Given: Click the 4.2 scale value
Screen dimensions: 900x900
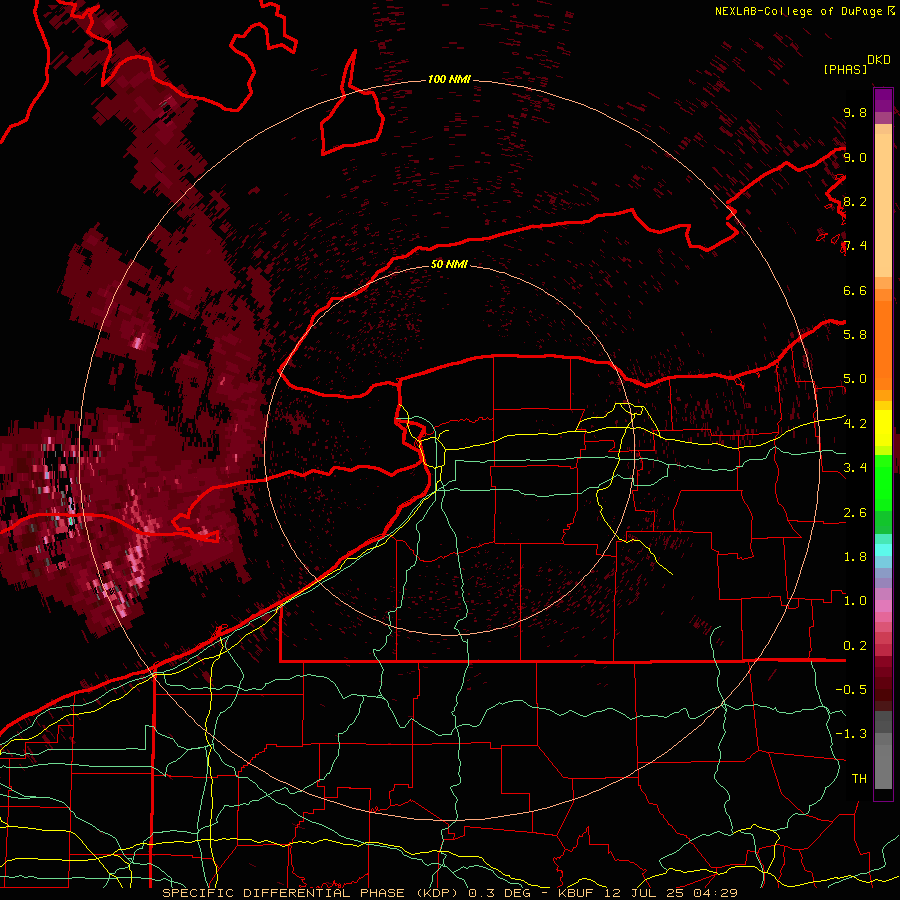Looking at the screenshot, I should pos(855,424).
